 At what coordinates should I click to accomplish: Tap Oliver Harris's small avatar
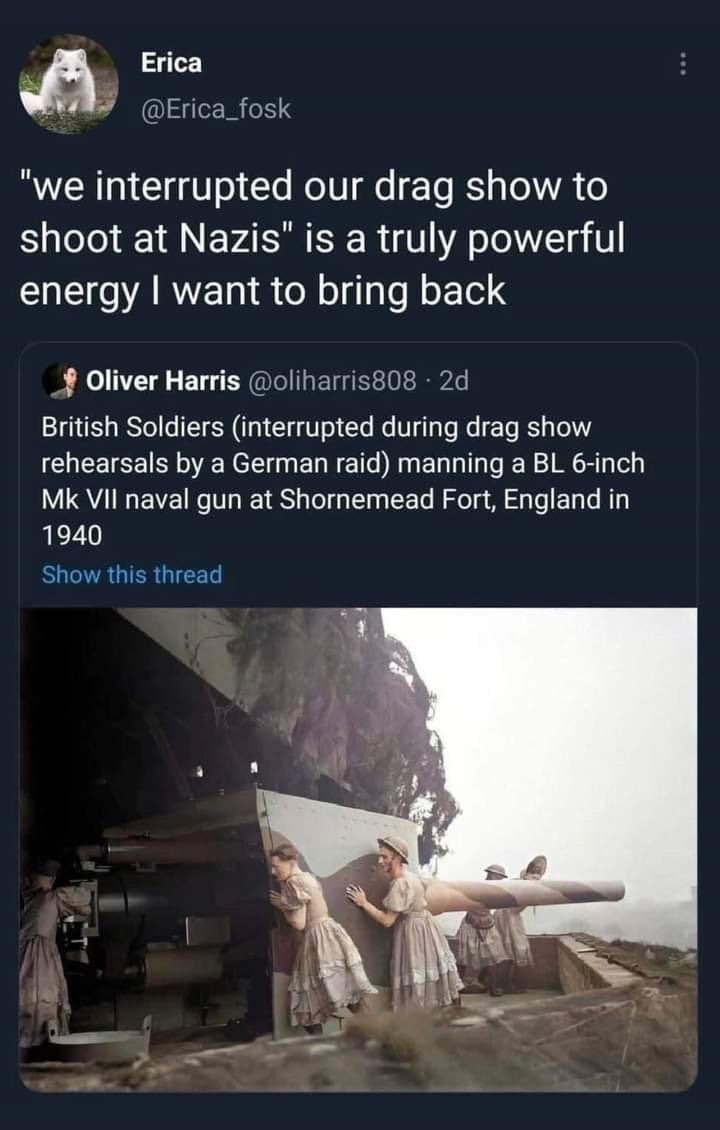tap(62, 380)
